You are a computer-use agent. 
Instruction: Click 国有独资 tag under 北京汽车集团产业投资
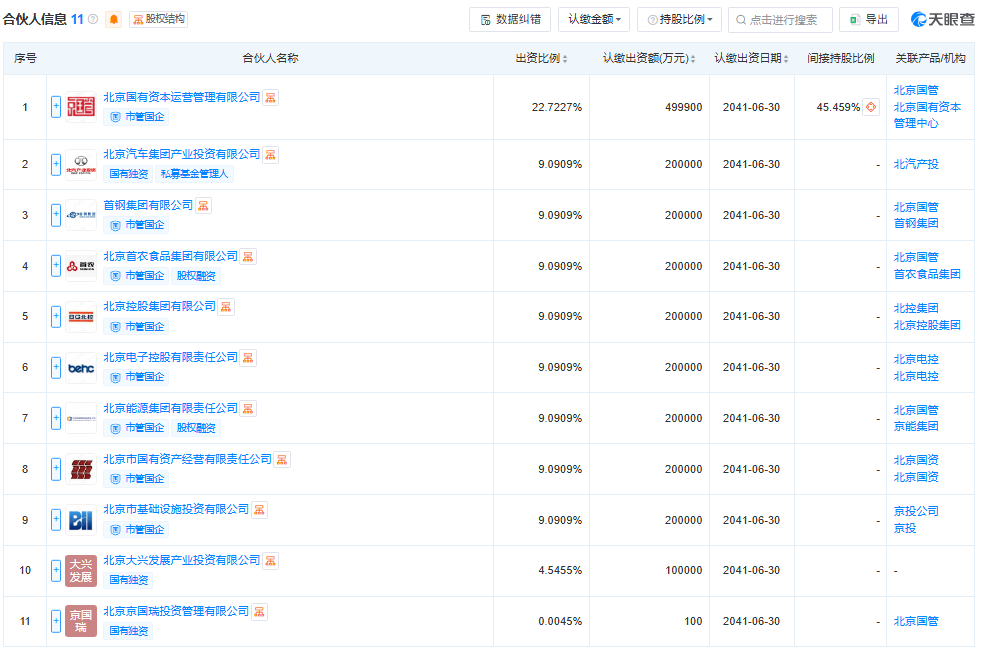click(129, 174)
